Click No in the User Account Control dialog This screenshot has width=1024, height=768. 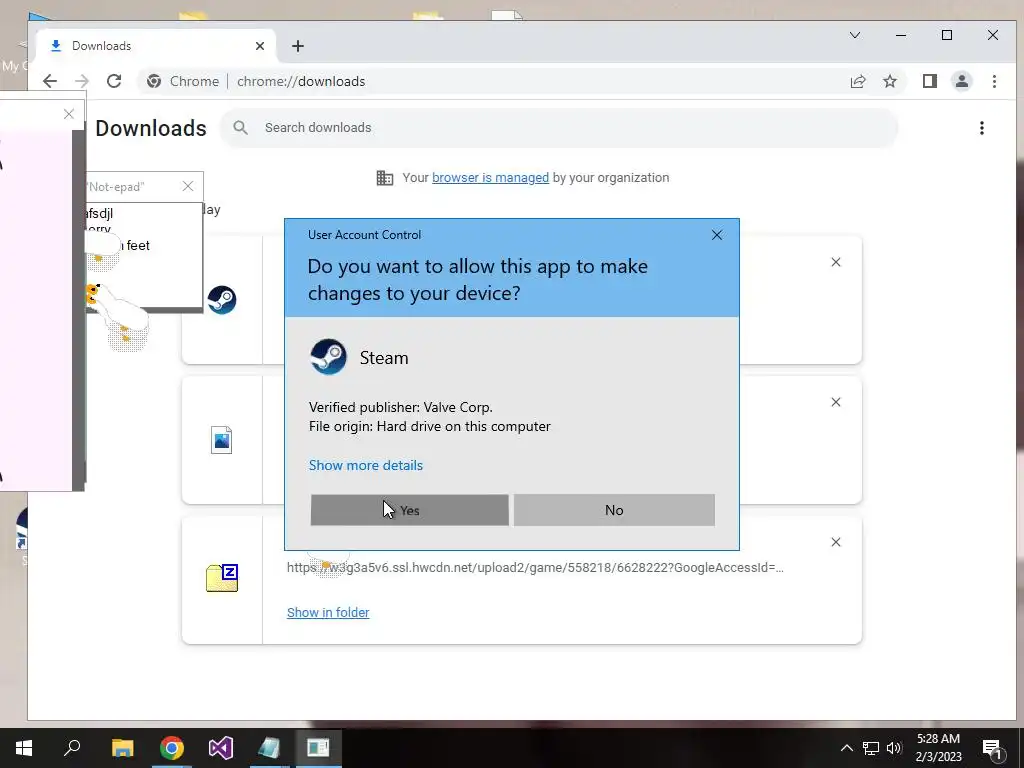(x=614, y=510)
